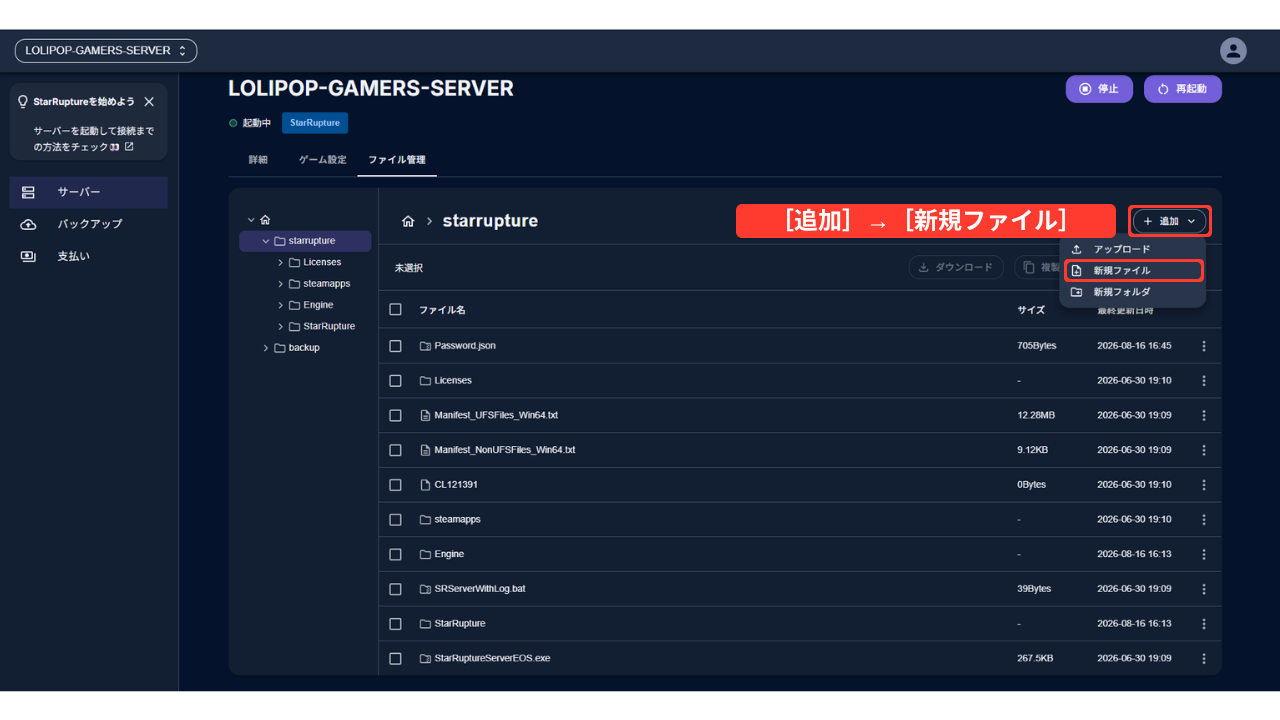The image size is (1280, 720).
Task: Select the home root in the folder tree
Action: tap(265, 219)
